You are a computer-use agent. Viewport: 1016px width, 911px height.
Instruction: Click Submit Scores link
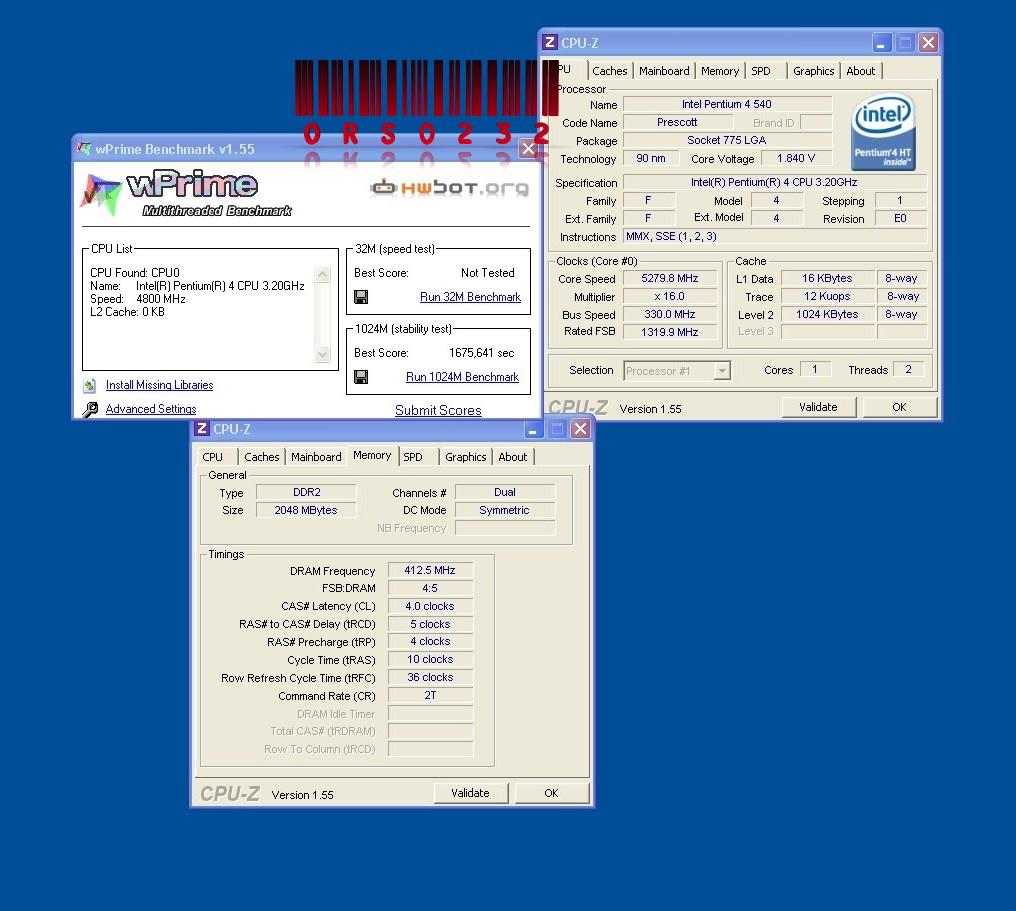(x=438, y=410)
